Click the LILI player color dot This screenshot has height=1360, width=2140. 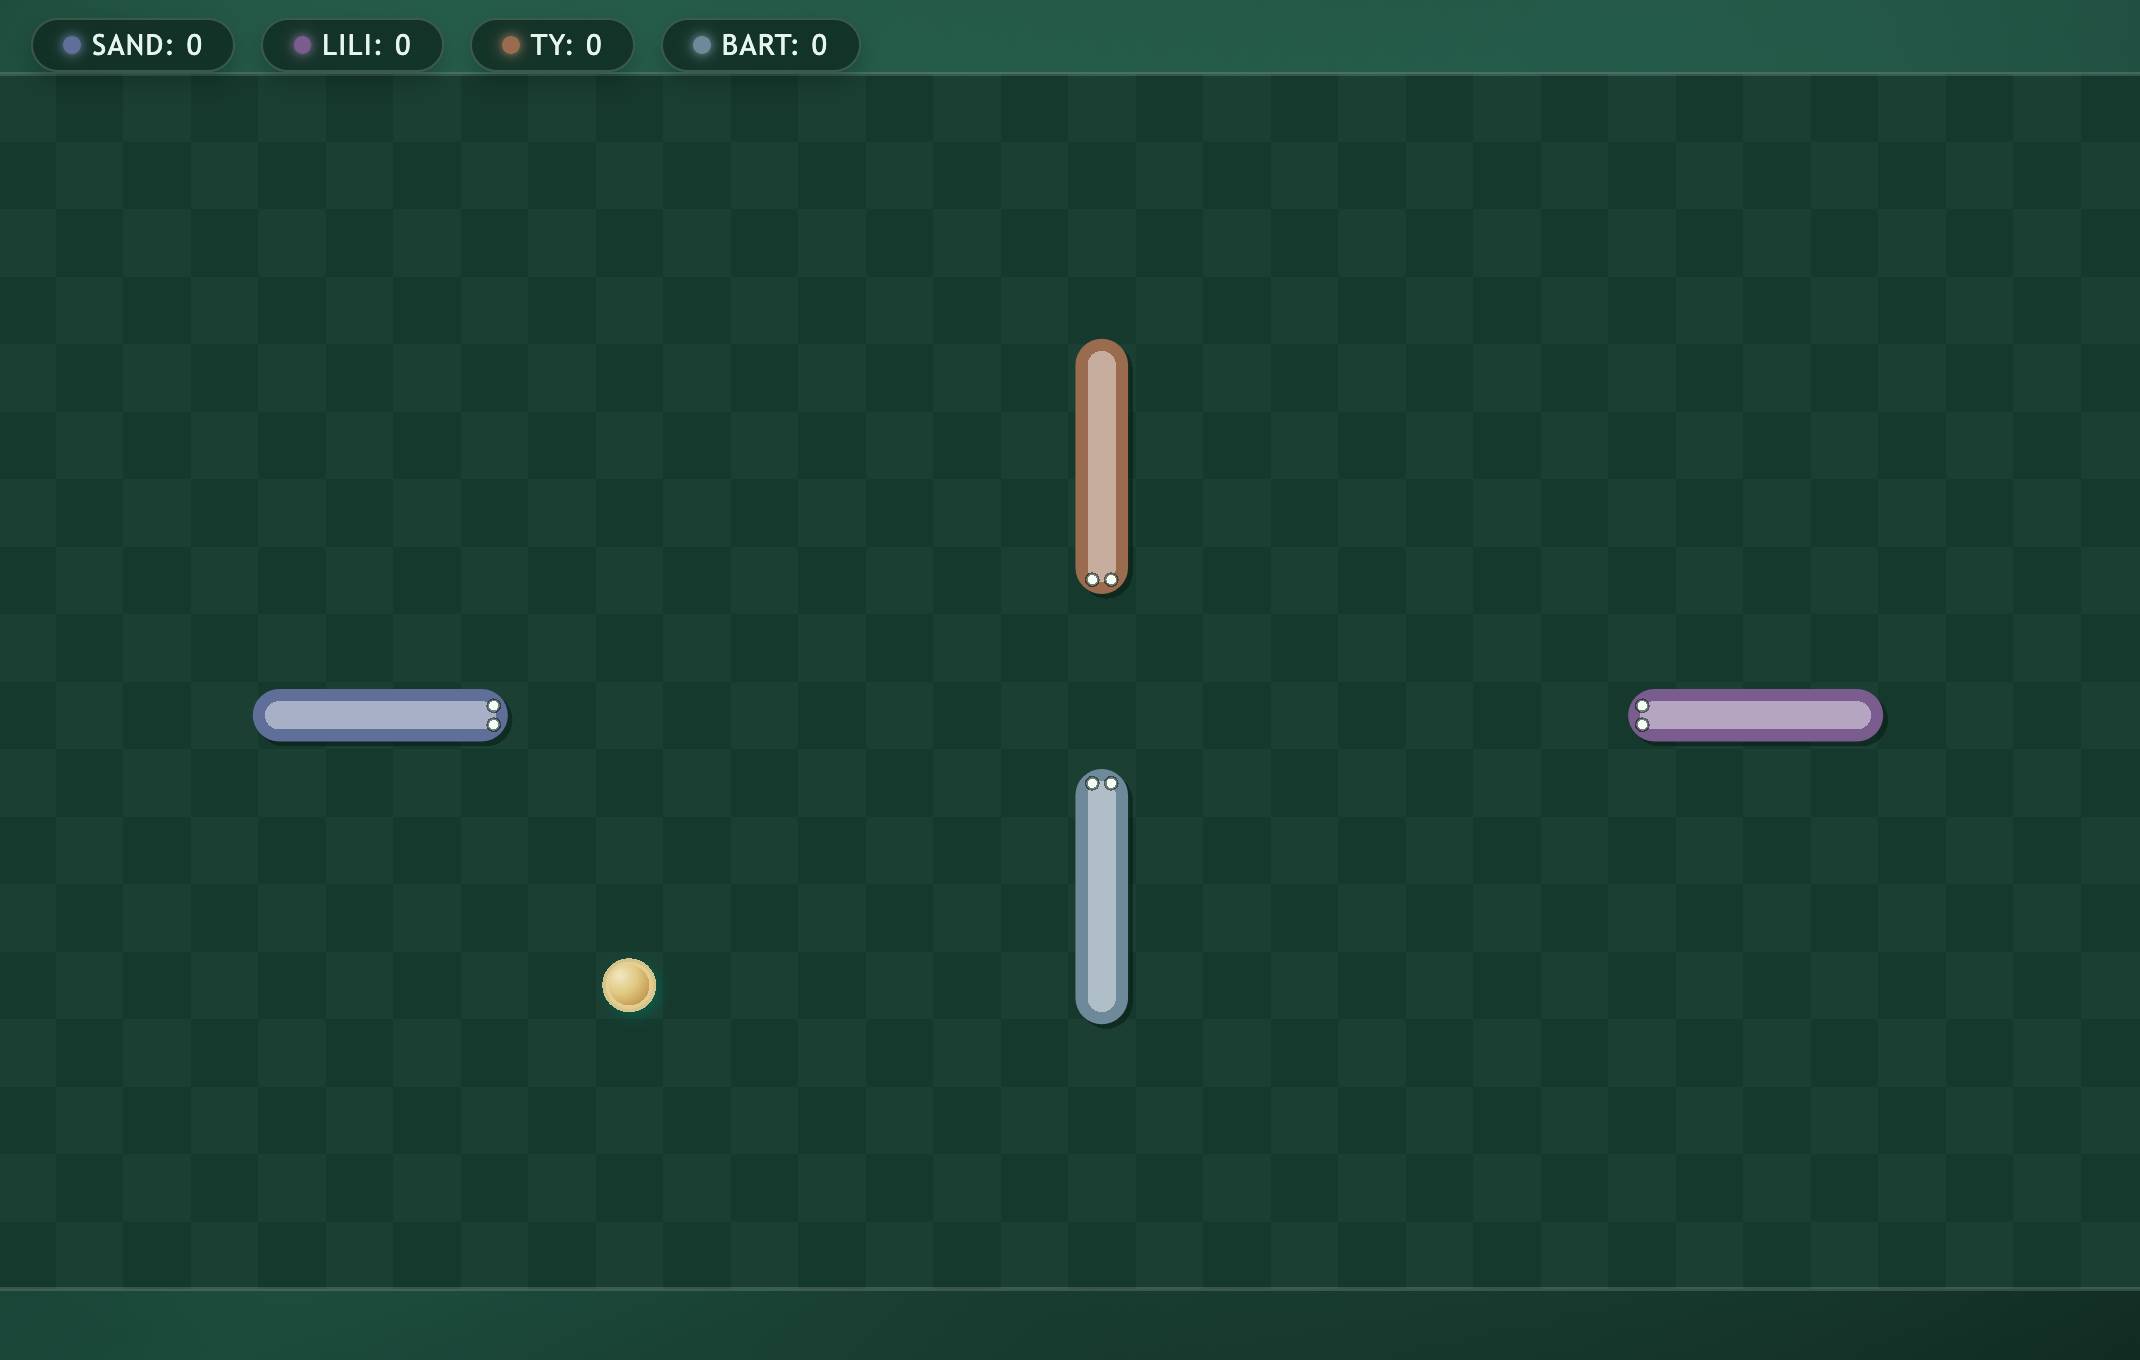(x=300, y=44)
